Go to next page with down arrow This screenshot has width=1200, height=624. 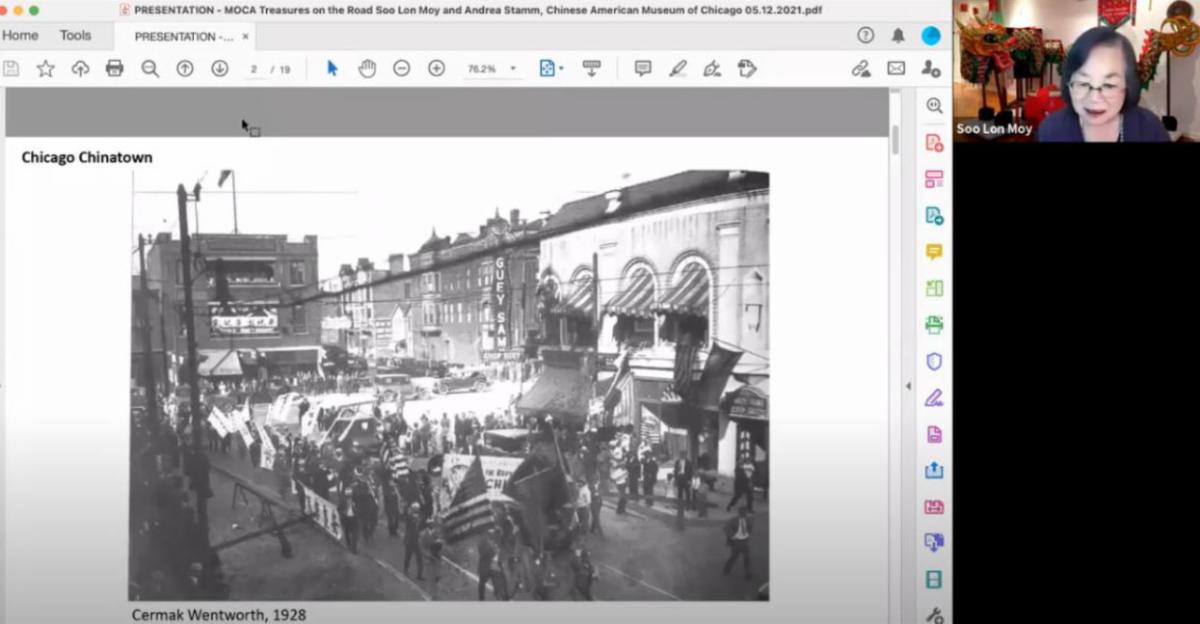pos(219,68)
